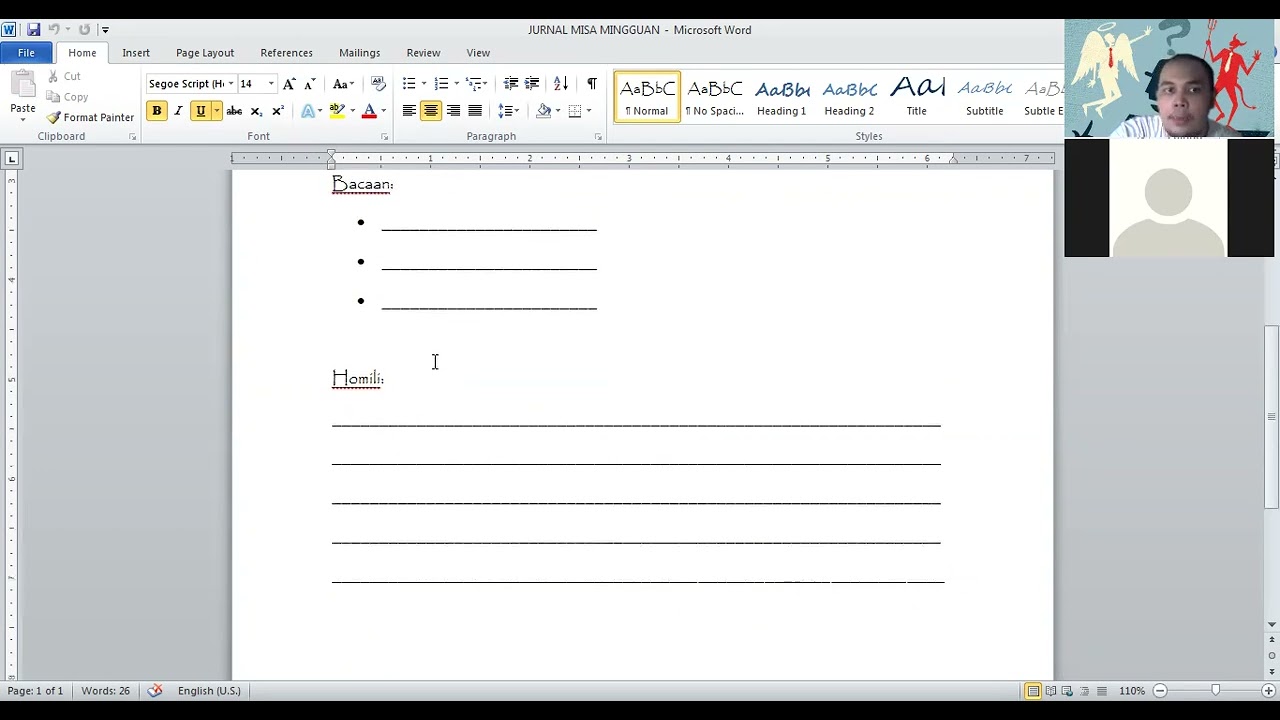Image resolution: width=1280 pixels, height=720 pixels.
Task: Open the font name dropdown
Action: [x=231, y=84]
